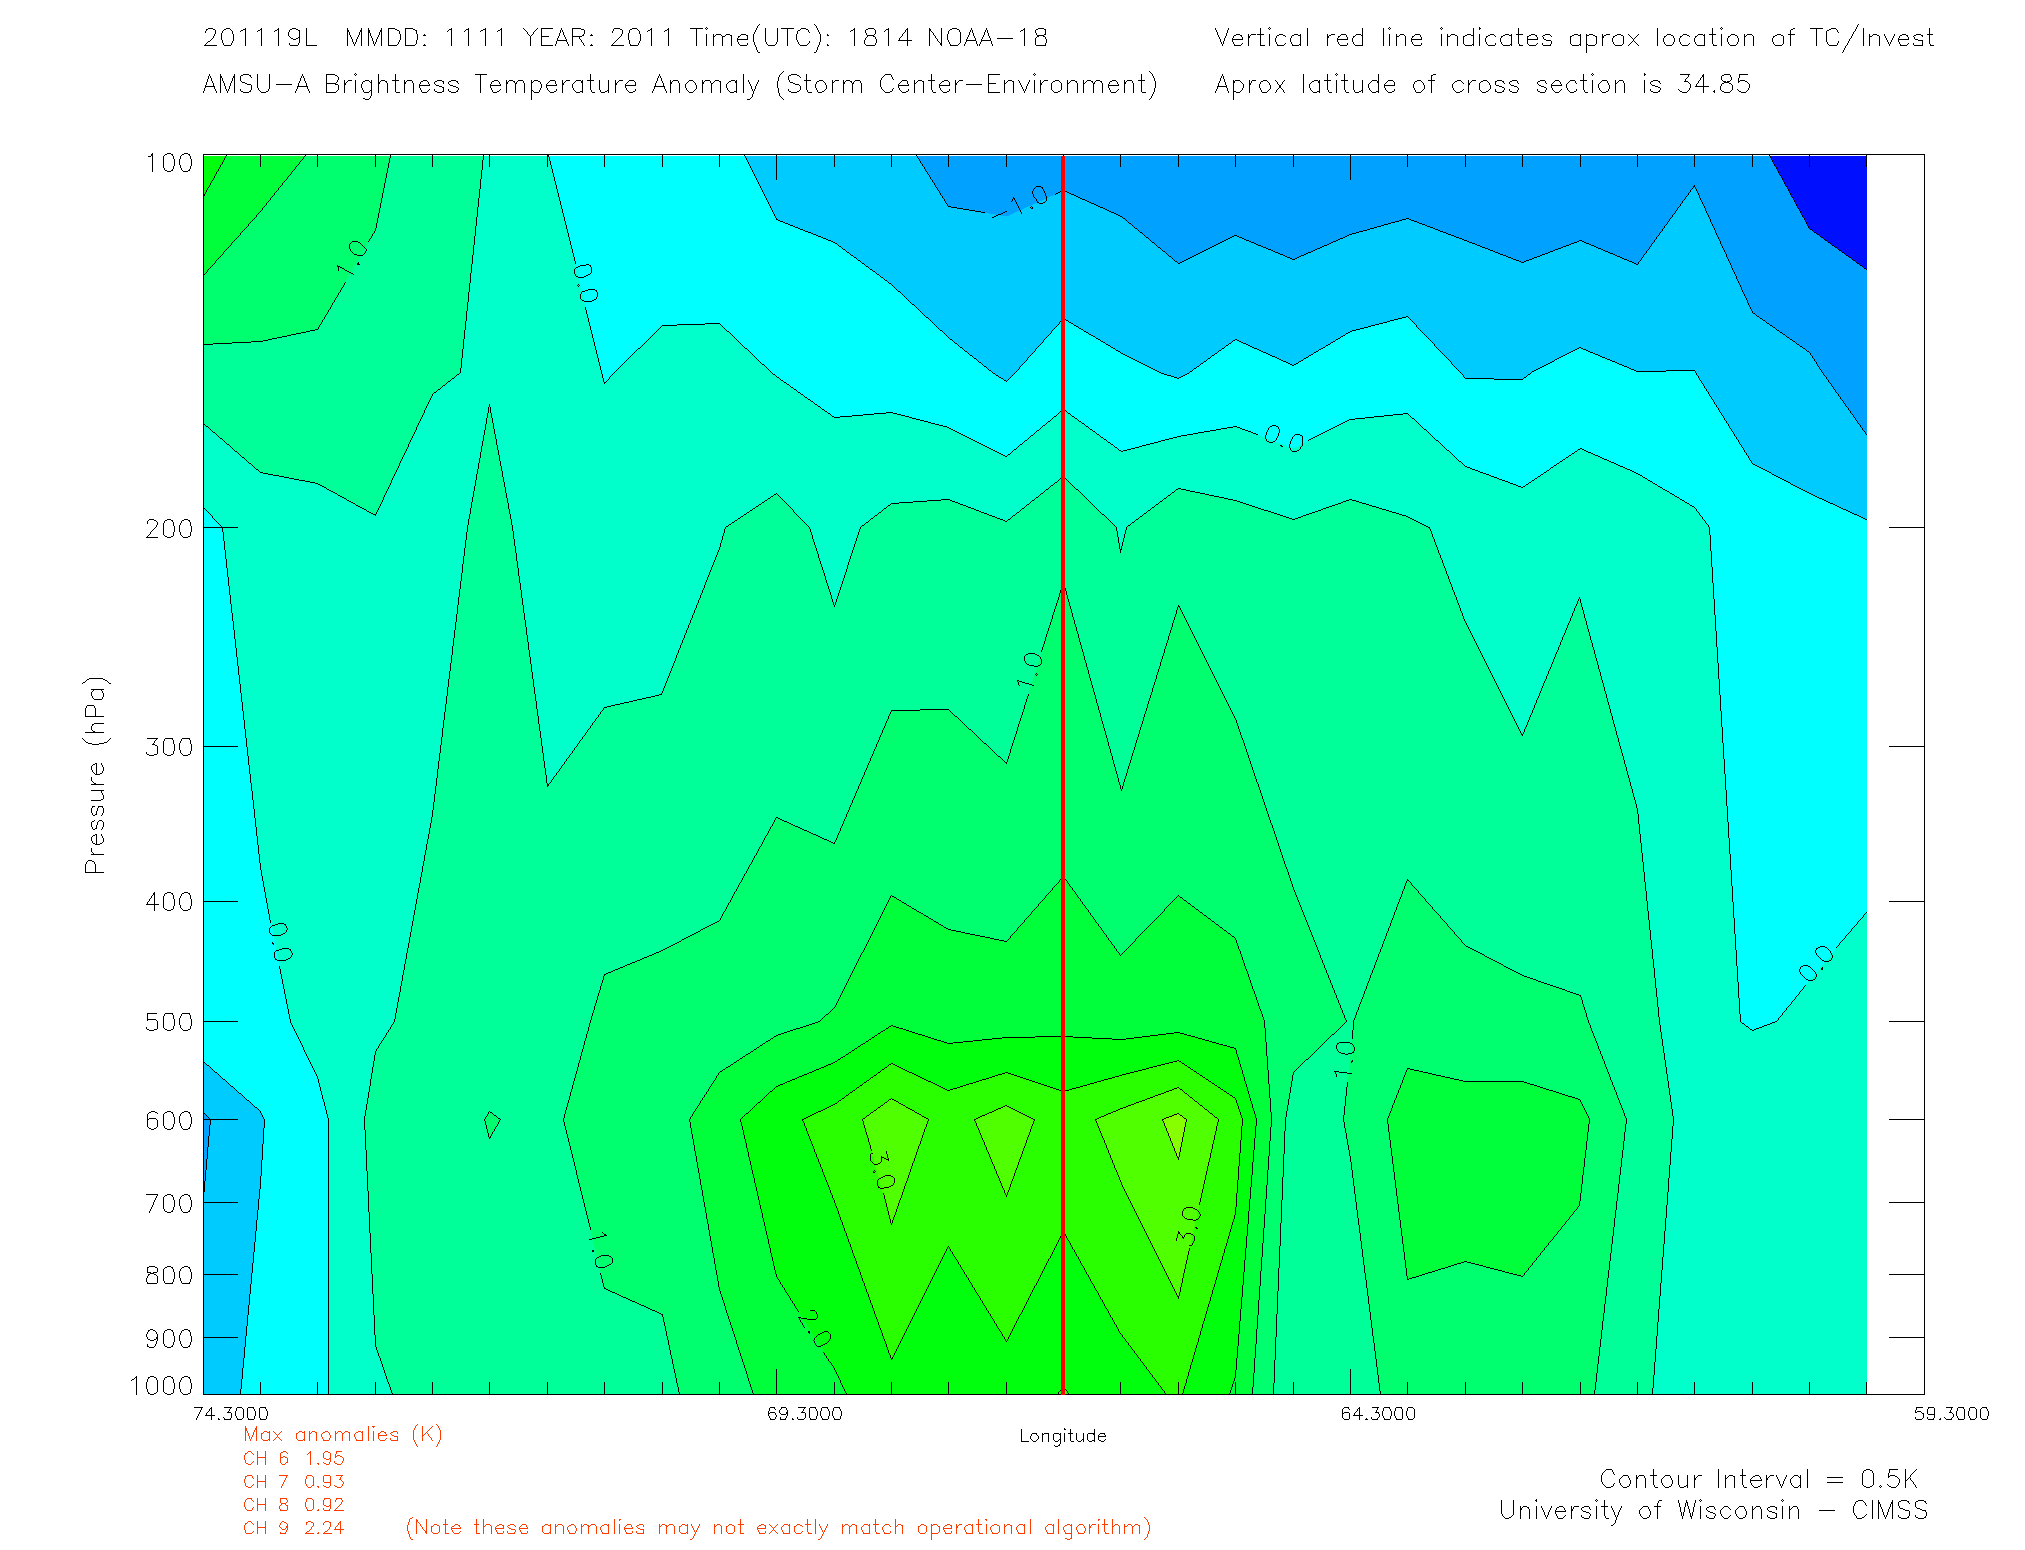This screenshot has width=2025, height=1550.
Task: Click the 2.0 contour label near bottom
Action: (x=814, y=1328)
